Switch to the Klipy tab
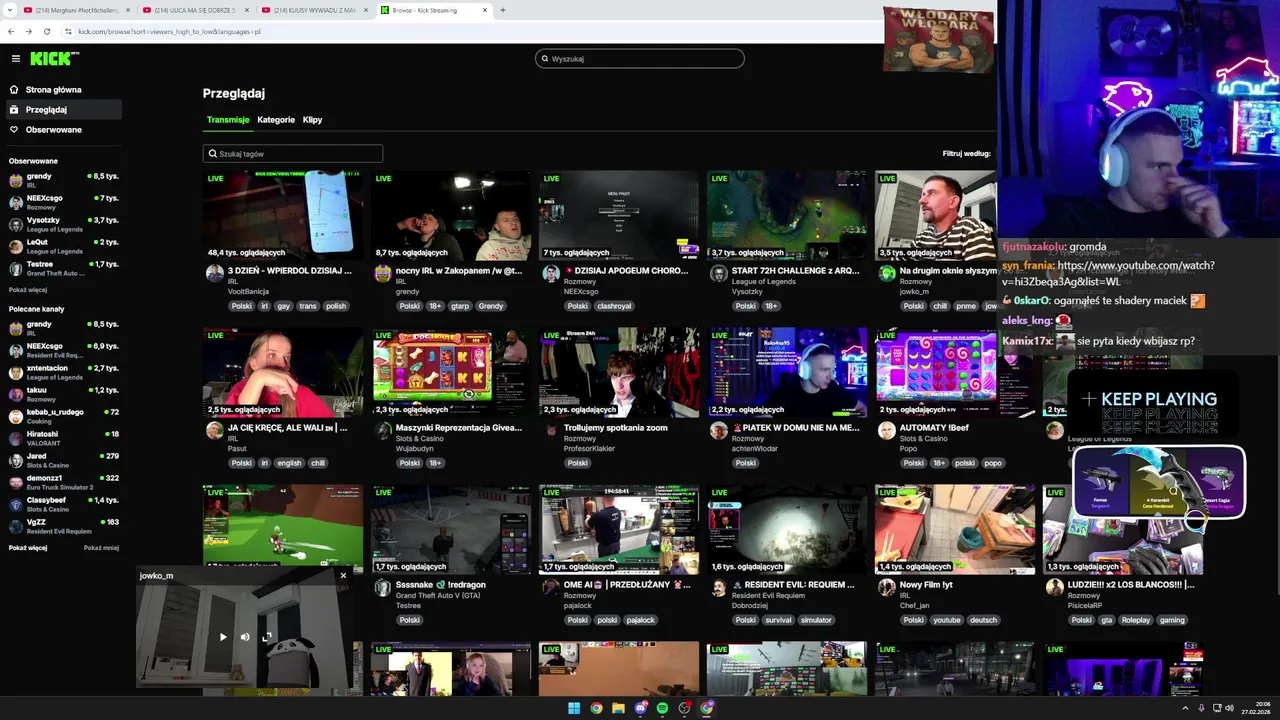 pos(312,120)
